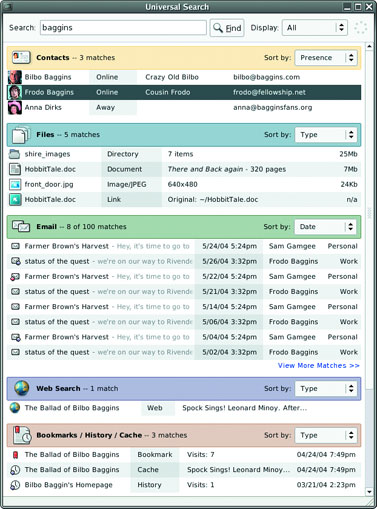Click the red bookmark icon for Ballad of Bilbo Baggins

(15, 455)
